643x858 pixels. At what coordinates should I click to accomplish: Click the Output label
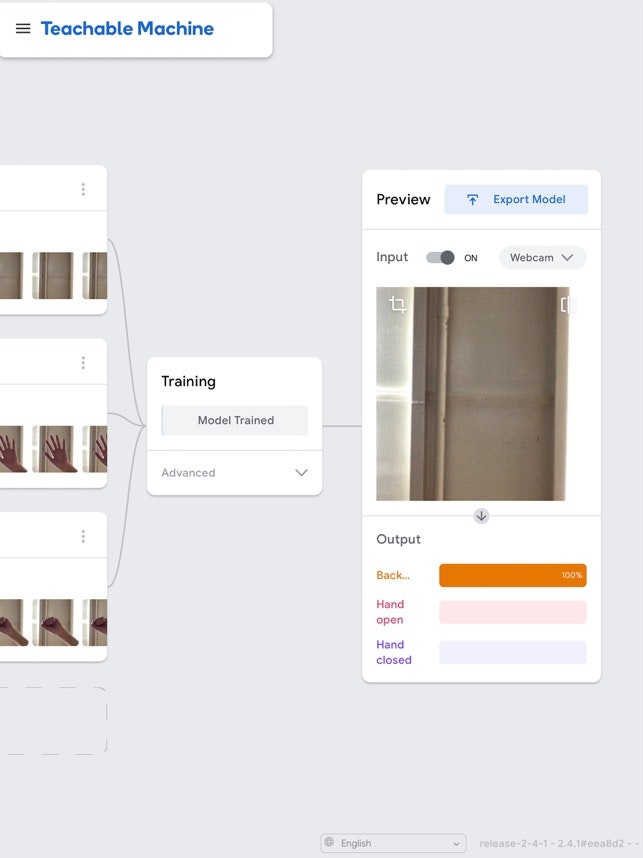tap(398, 540)
